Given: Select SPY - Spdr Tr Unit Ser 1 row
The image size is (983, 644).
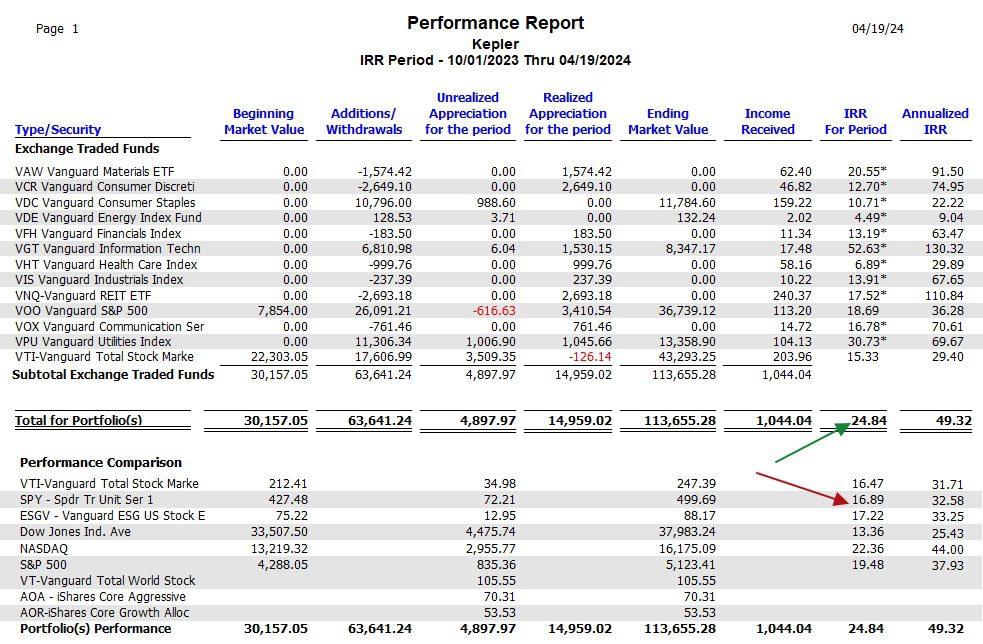Looking at the screenshot, I should pyautogui.click(x=492, y=500).
